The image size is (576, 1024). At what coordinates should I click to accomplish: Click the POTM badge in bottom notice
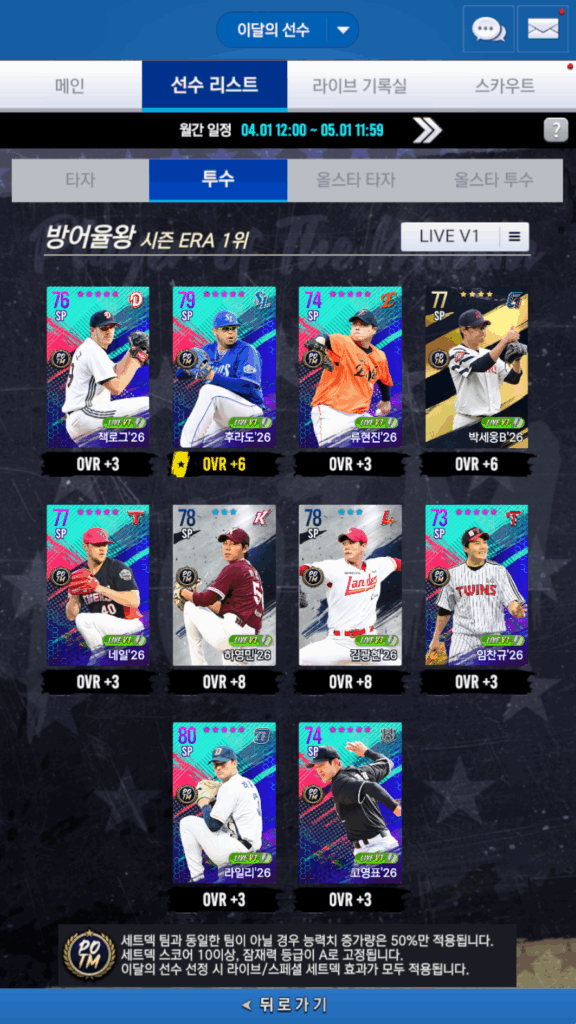point(89,955)
